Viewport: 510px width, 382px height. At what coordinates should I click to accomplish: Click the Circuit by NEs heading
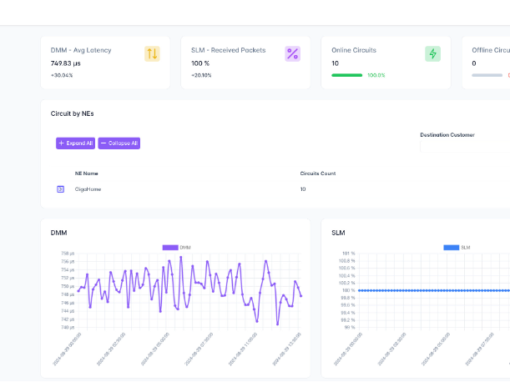(72, 114)
